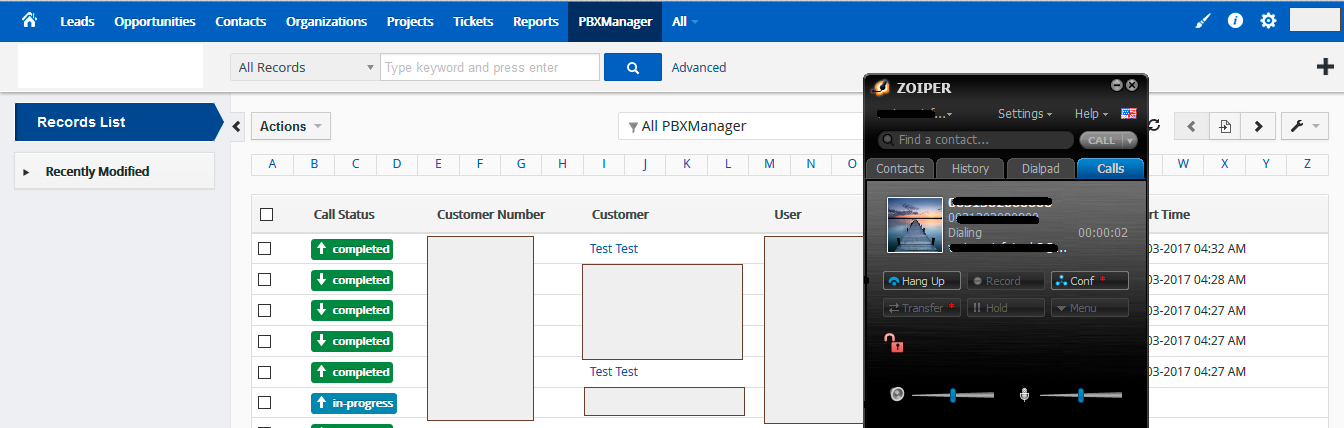The image size is (1344, 428).
Task: Open Zoiper account dropdown
Action: pos(914,114)
